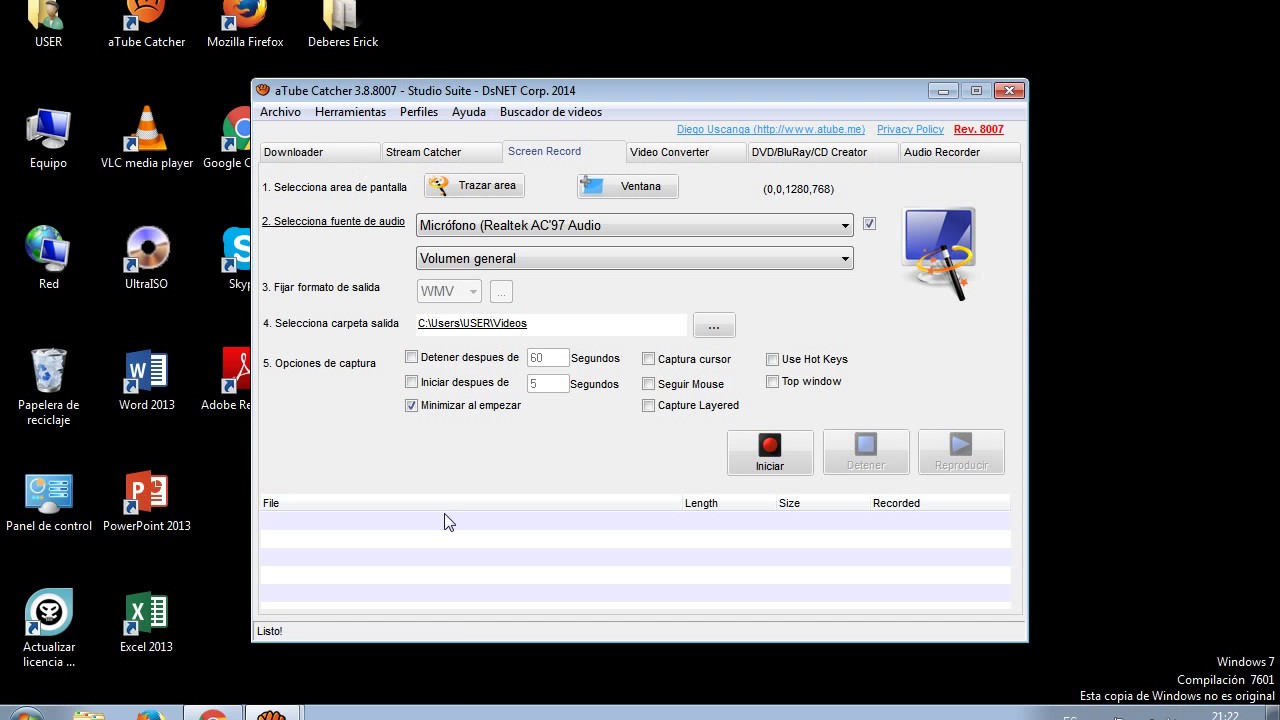Select the Red network desktop icon
The width and height of the screenshot is (1280, 720).
click(48, 259)
